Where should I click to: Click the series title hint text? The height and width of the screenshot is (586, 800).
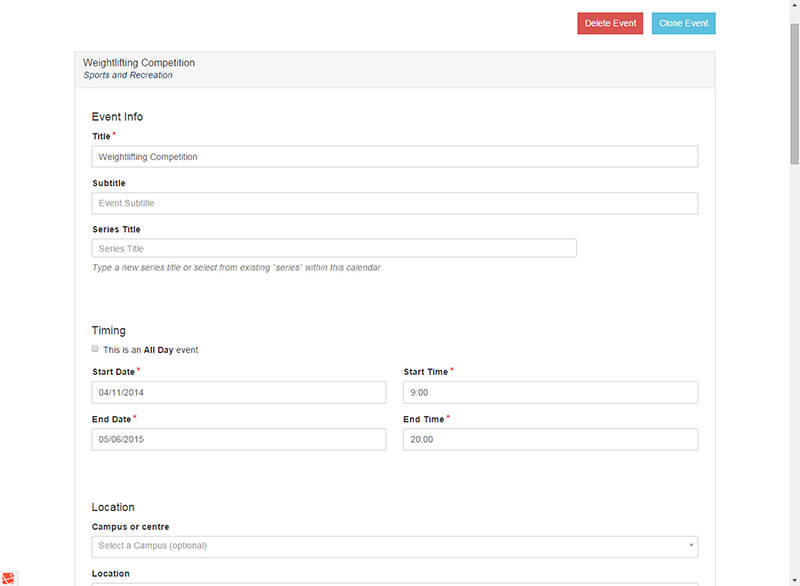(x=237, y=268)
